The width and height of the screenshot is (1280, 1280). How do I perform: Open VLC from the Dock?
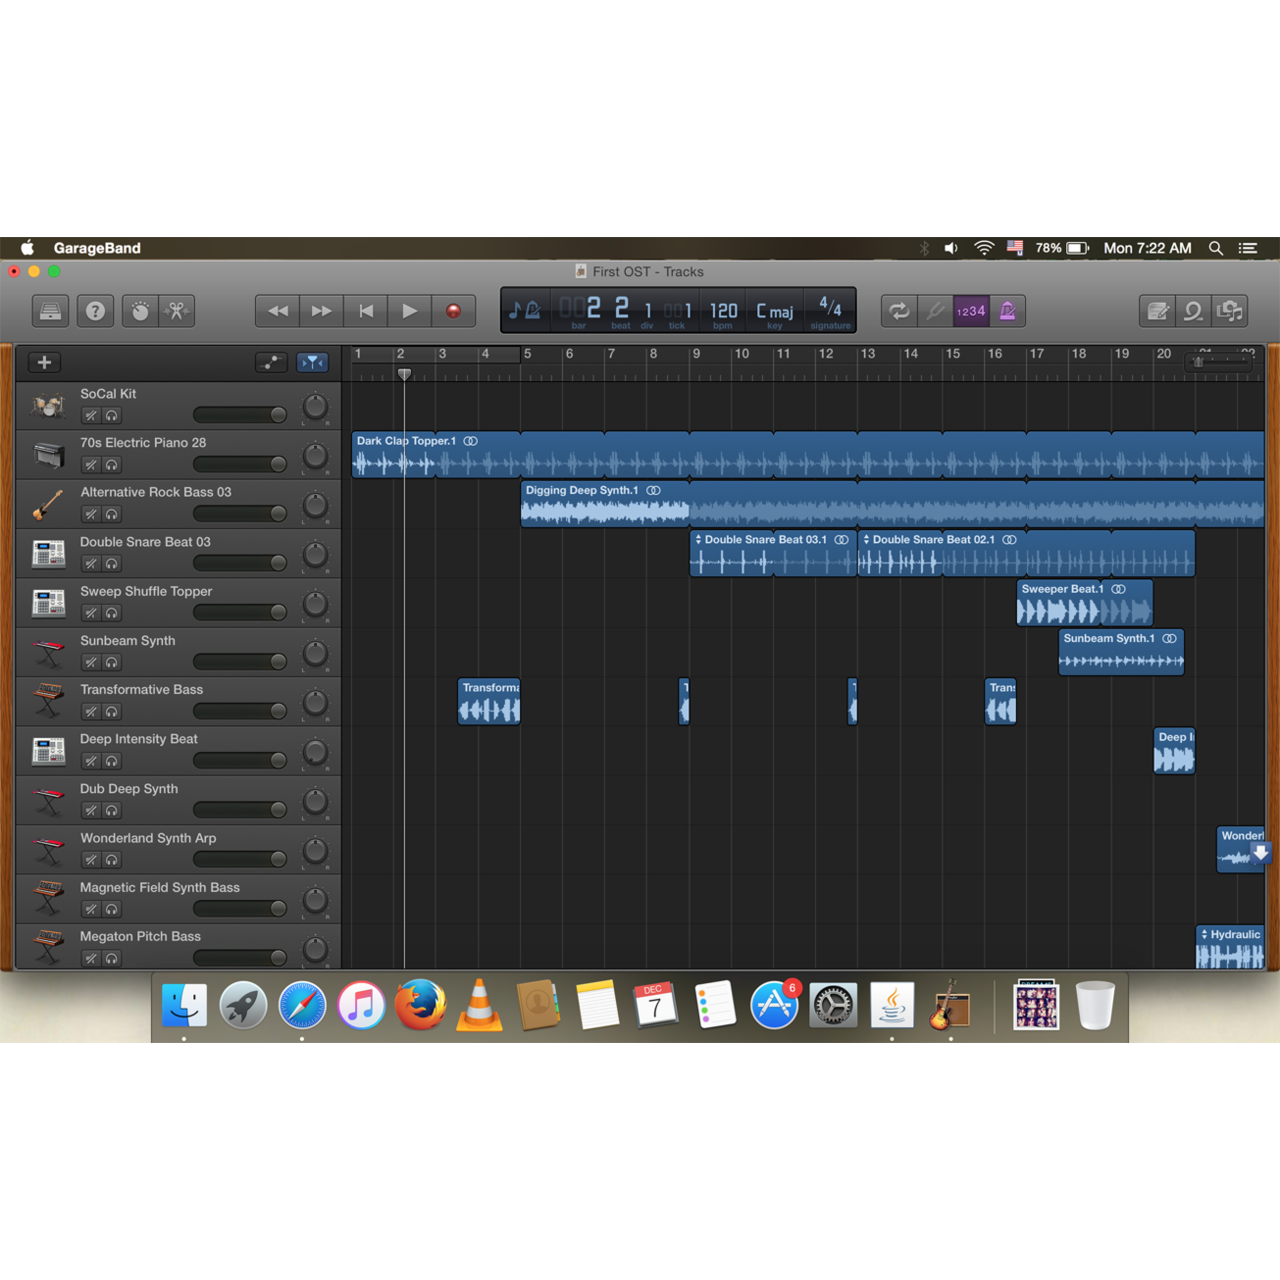(x=479, y=1005)
